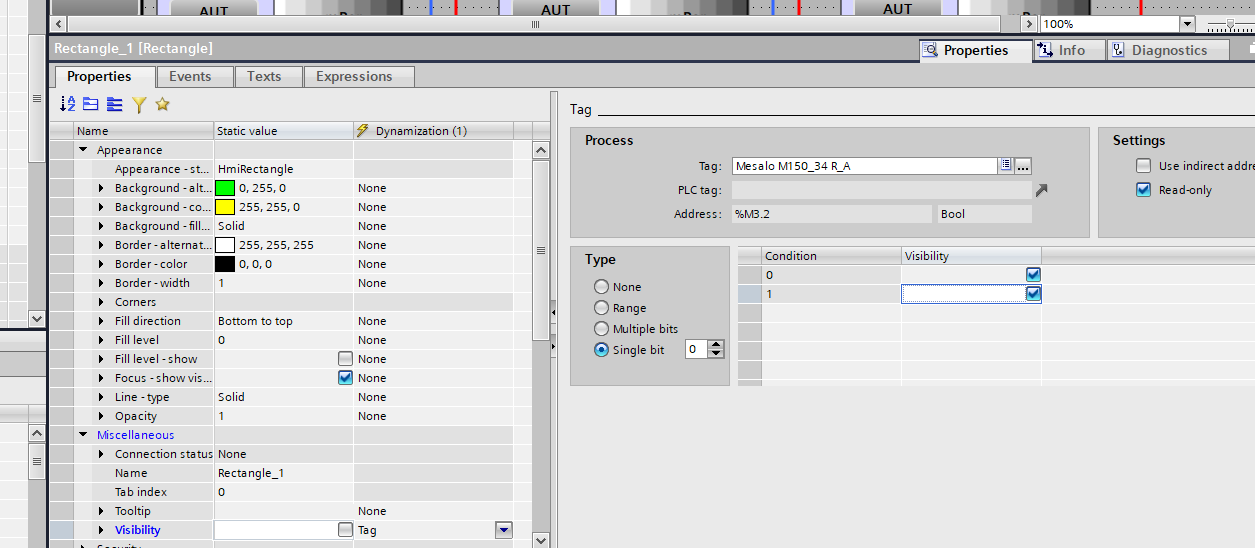Expand the Tooltip property
Image resolution: width=1255 pixels, height=548 pixels.
[101, 511]
